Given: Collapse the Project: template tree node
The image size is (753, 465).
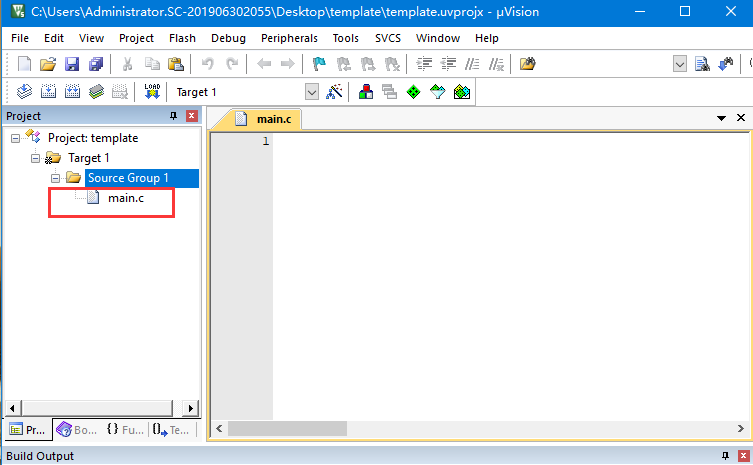Looking at the screenshot, I should [15, 138].
